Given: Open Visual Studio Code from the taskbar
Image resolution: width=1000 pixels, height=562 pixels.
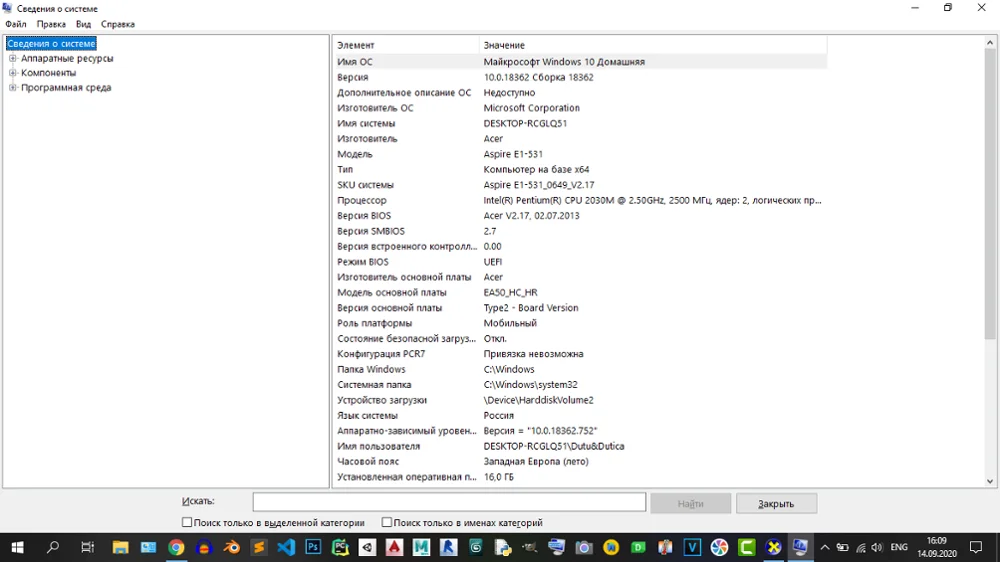Looking at the screenshot, I should (286, 547).
